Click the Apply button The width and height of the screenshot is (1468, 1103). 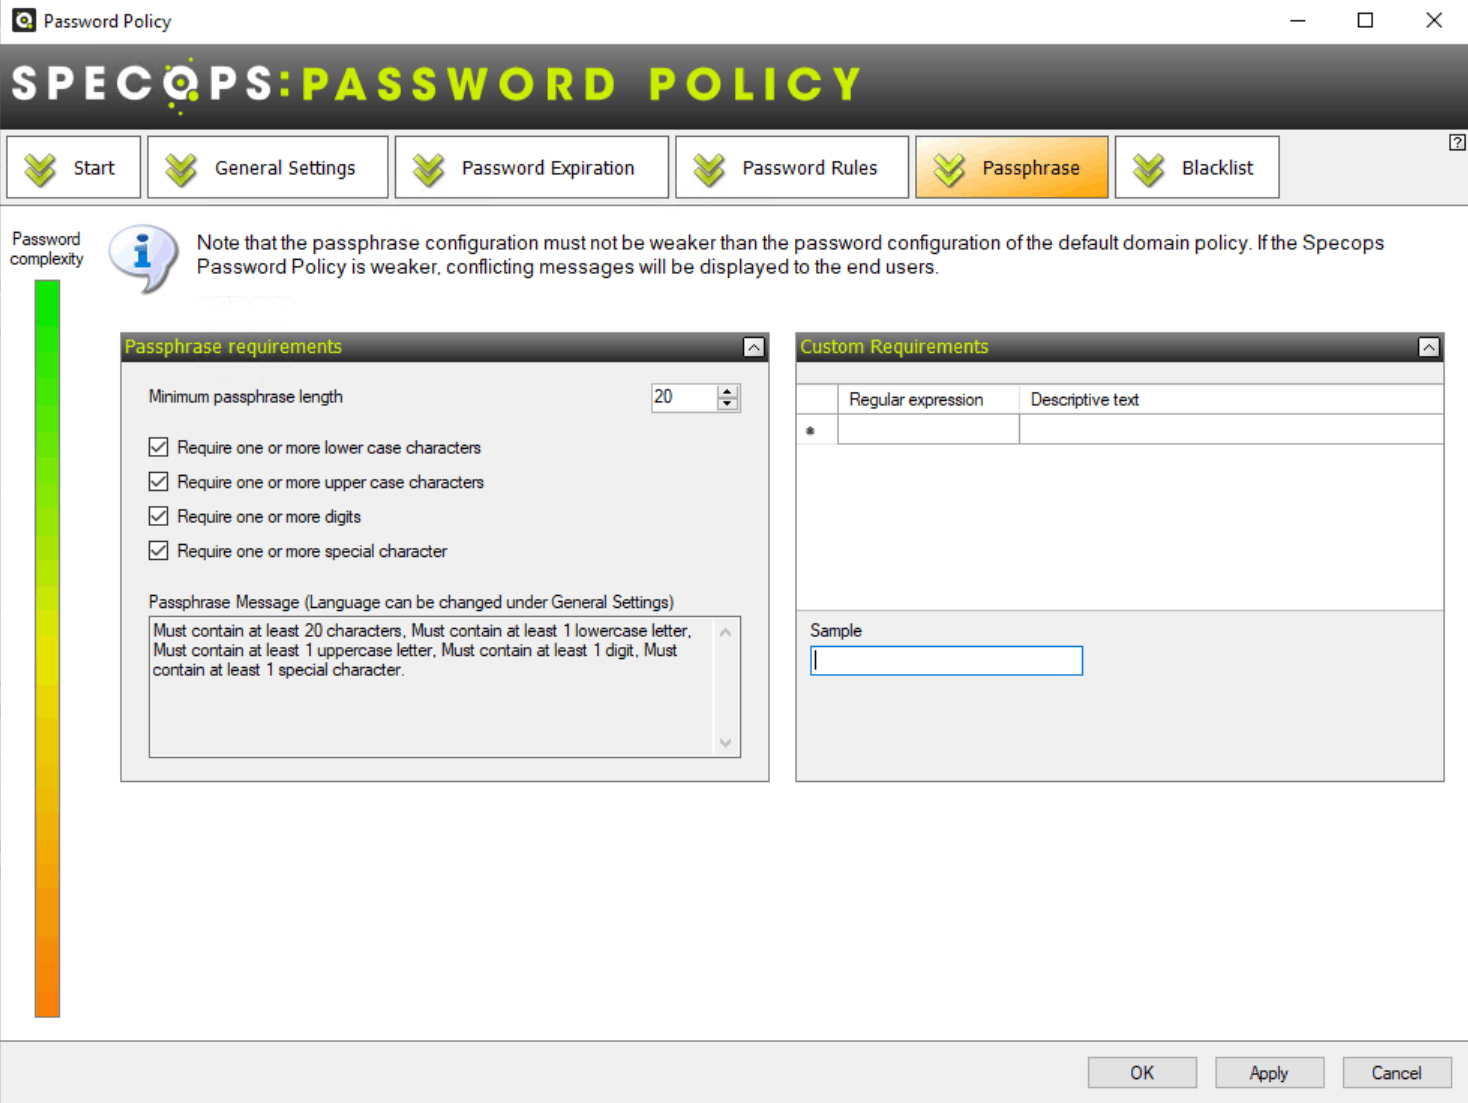click(x=1269, y=1073)
